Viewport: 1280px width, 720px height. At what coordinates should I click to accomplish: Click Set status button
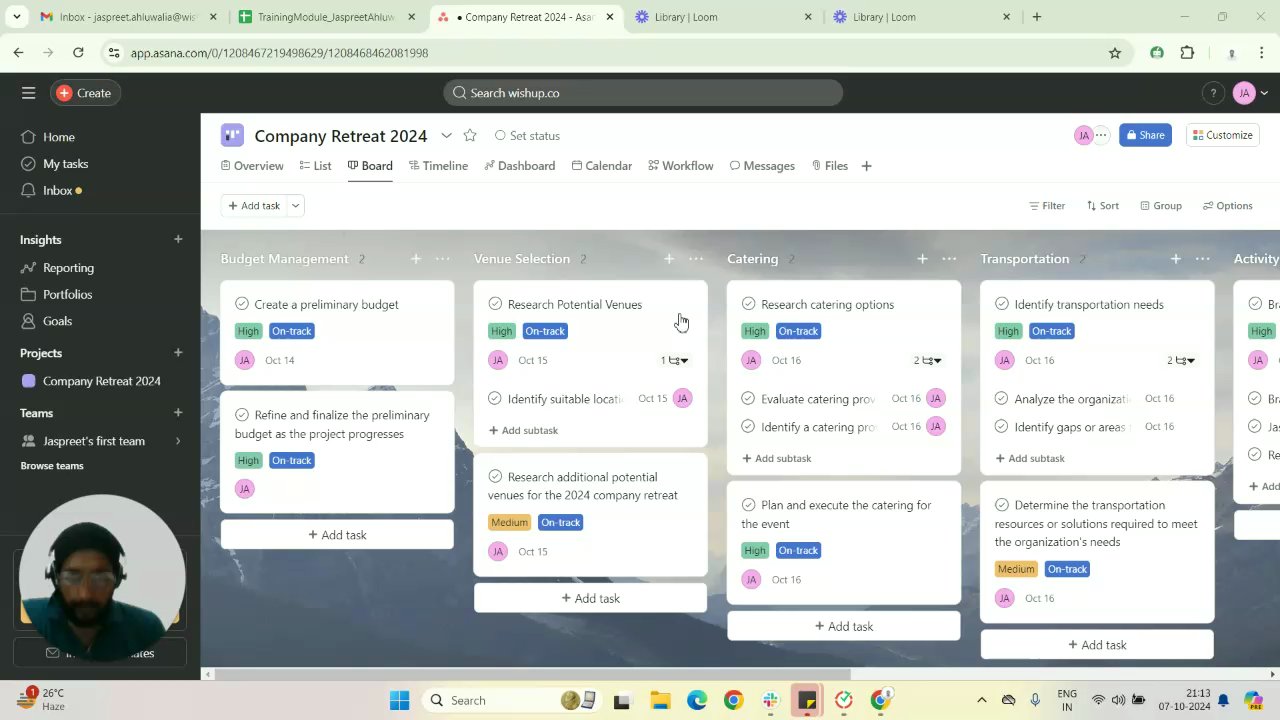tap(527, 135)
